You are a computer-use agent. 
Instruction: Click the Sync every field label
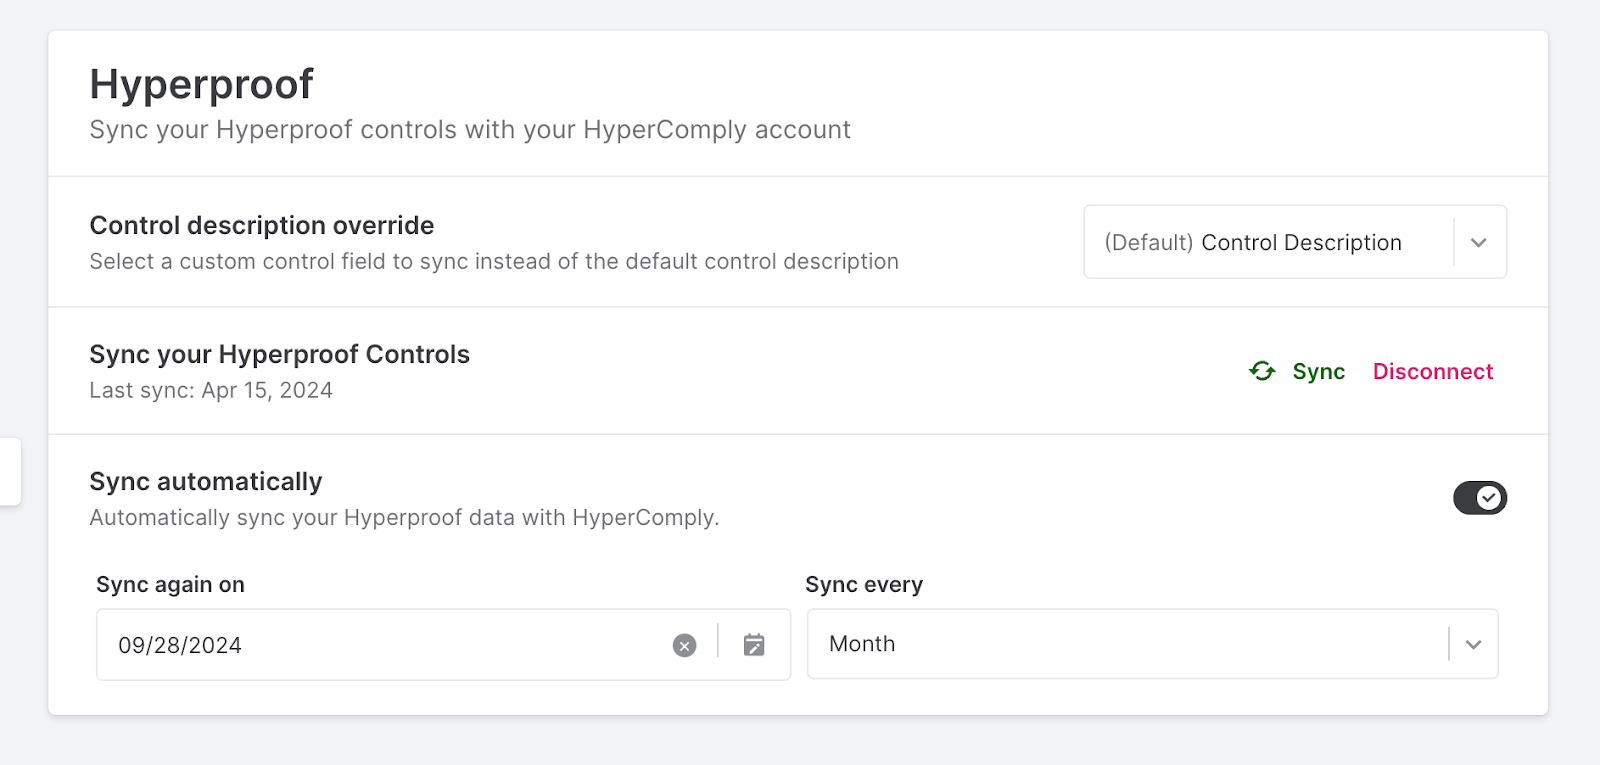tap(864, 584)
